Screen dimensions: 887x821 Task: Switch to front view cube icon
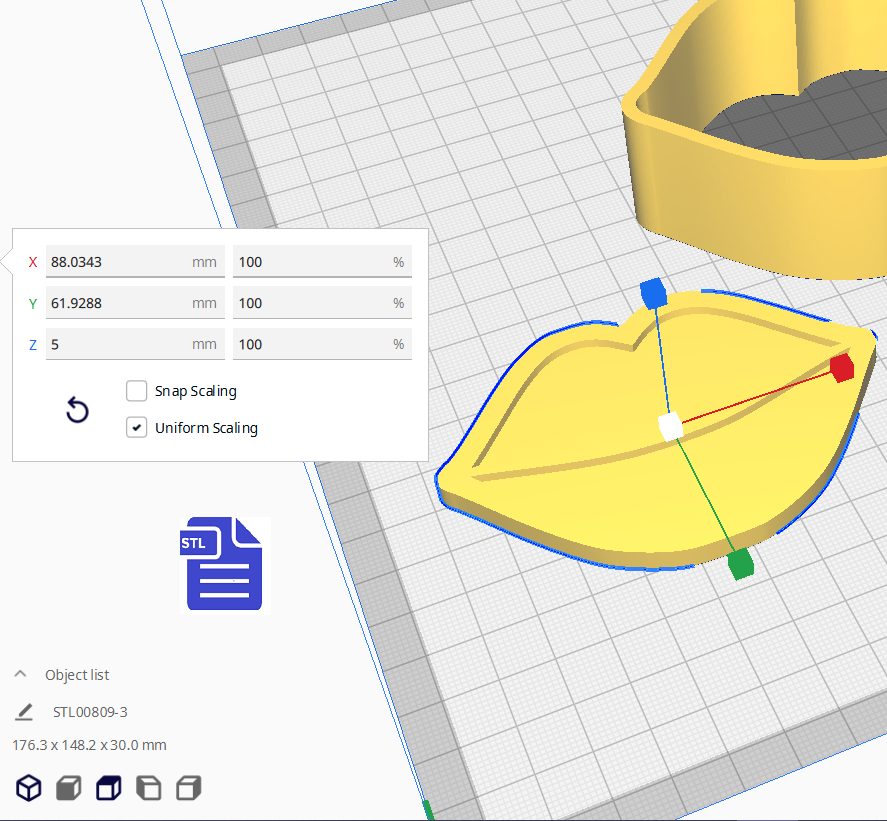point(68,788)
